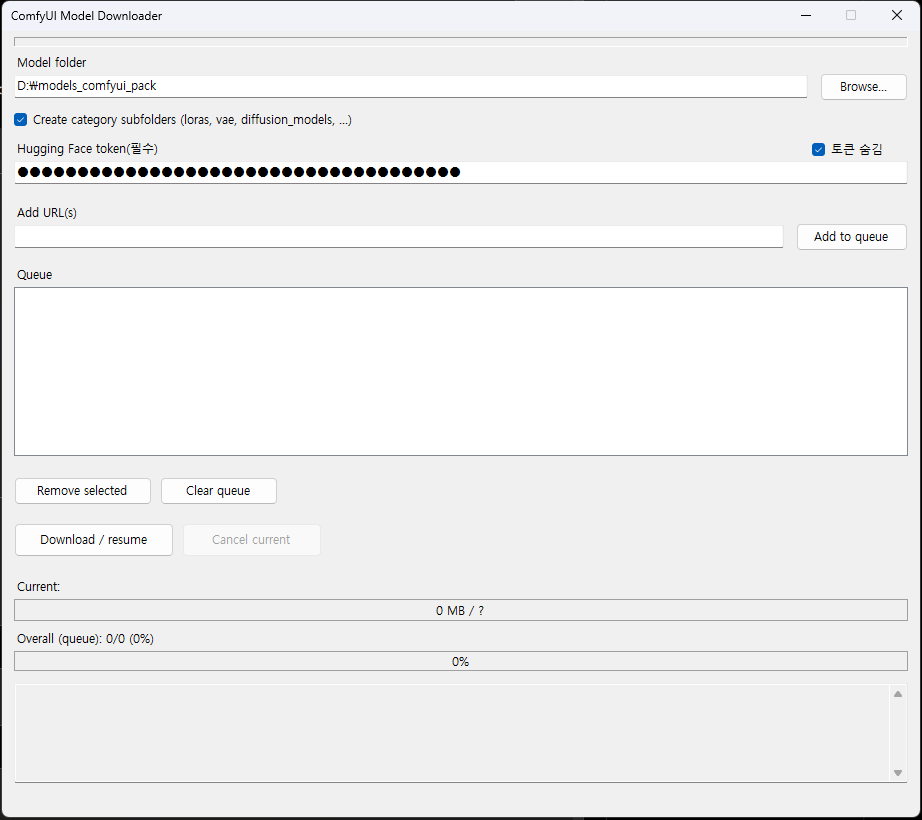
Task: Click inside the Queue list box
Action: pyautogui.click(x=460, y=371)
